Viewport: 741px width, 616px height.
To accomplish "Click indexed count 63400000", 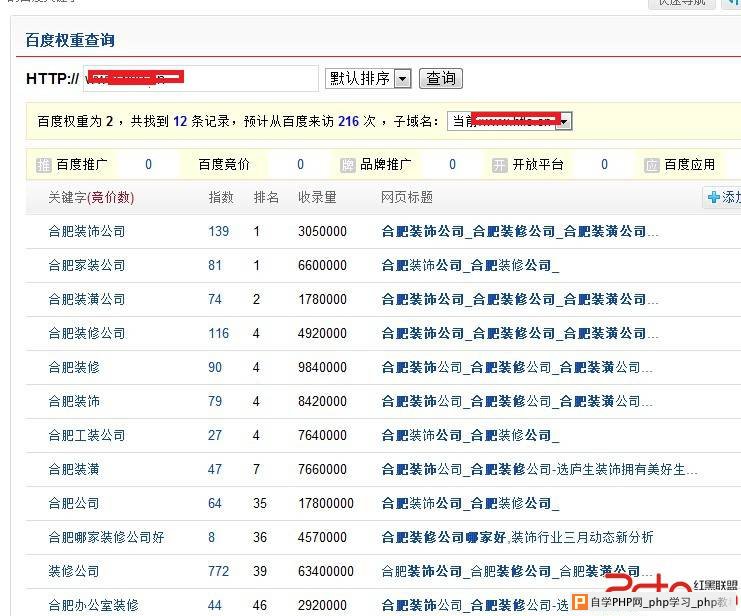I will click(x=326, y=572).
